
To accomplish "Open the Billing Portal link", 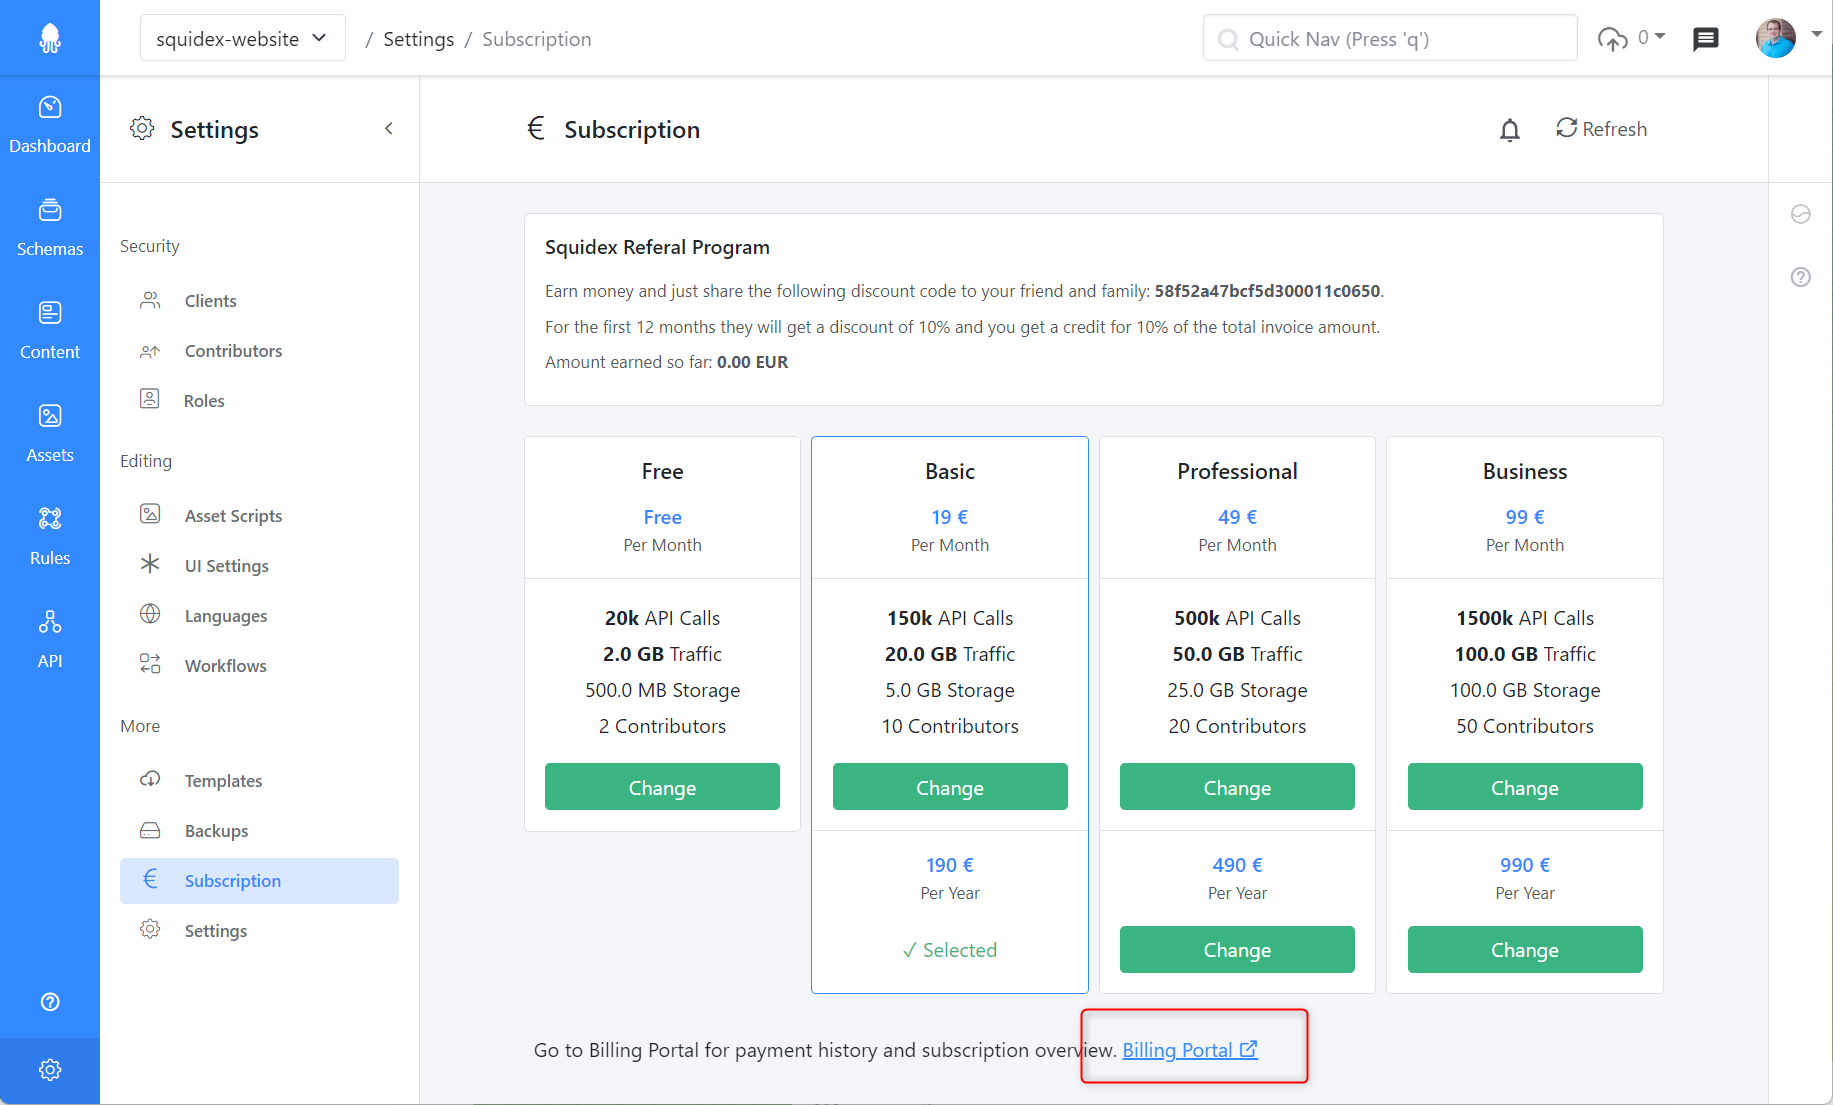I will click(x=1190, y=1050).
